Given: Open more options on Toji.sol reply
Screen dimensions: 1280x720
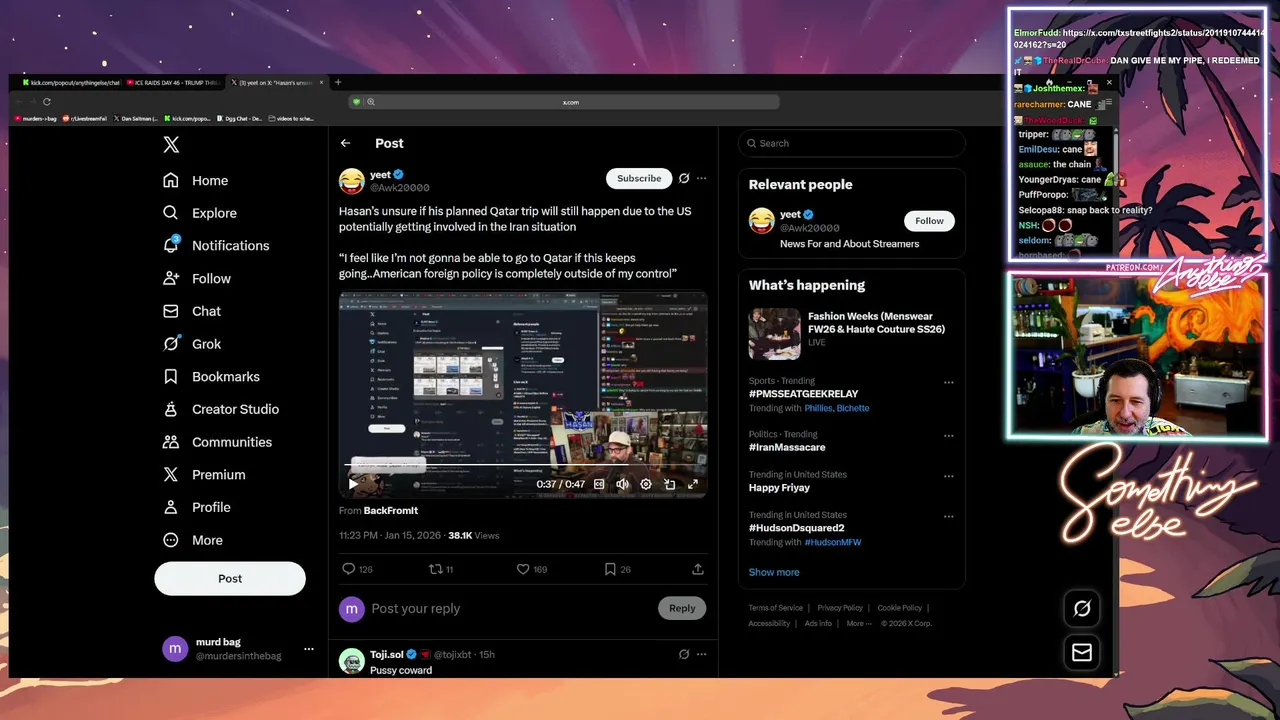Looking at the screenshot, I should 701,654.
